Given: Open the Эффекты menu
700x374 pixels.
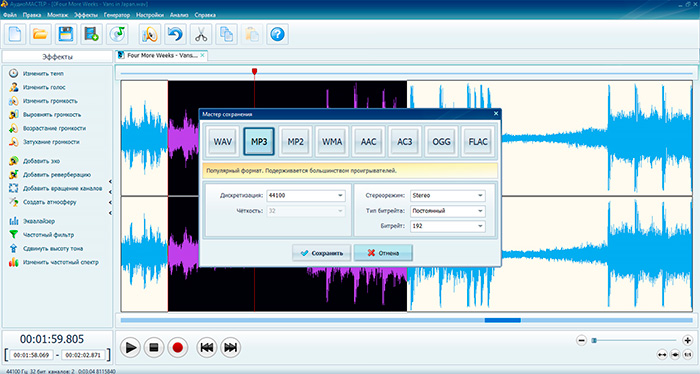Looking at the screenshot, I should 86,15.
